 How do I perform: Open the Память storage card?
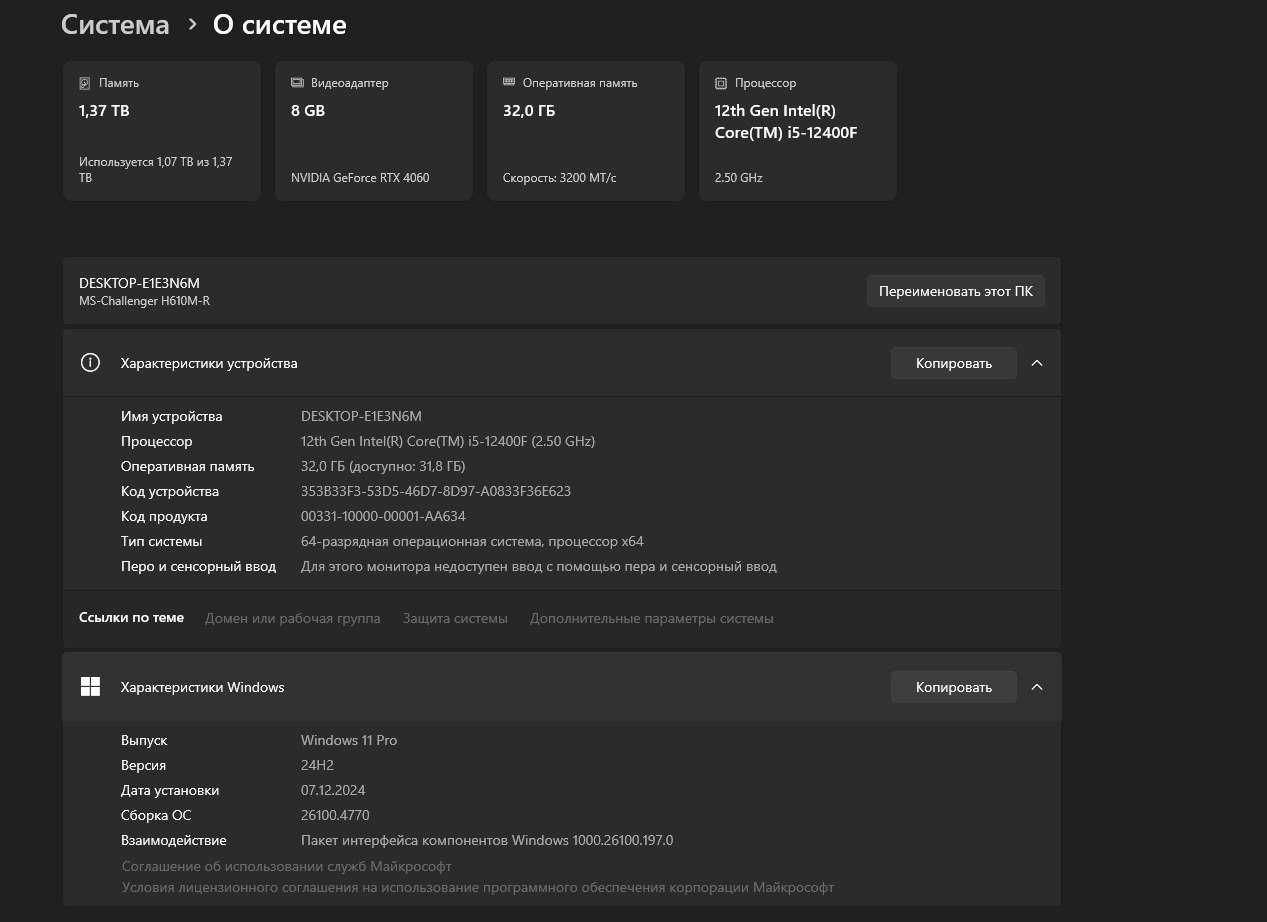162,131
